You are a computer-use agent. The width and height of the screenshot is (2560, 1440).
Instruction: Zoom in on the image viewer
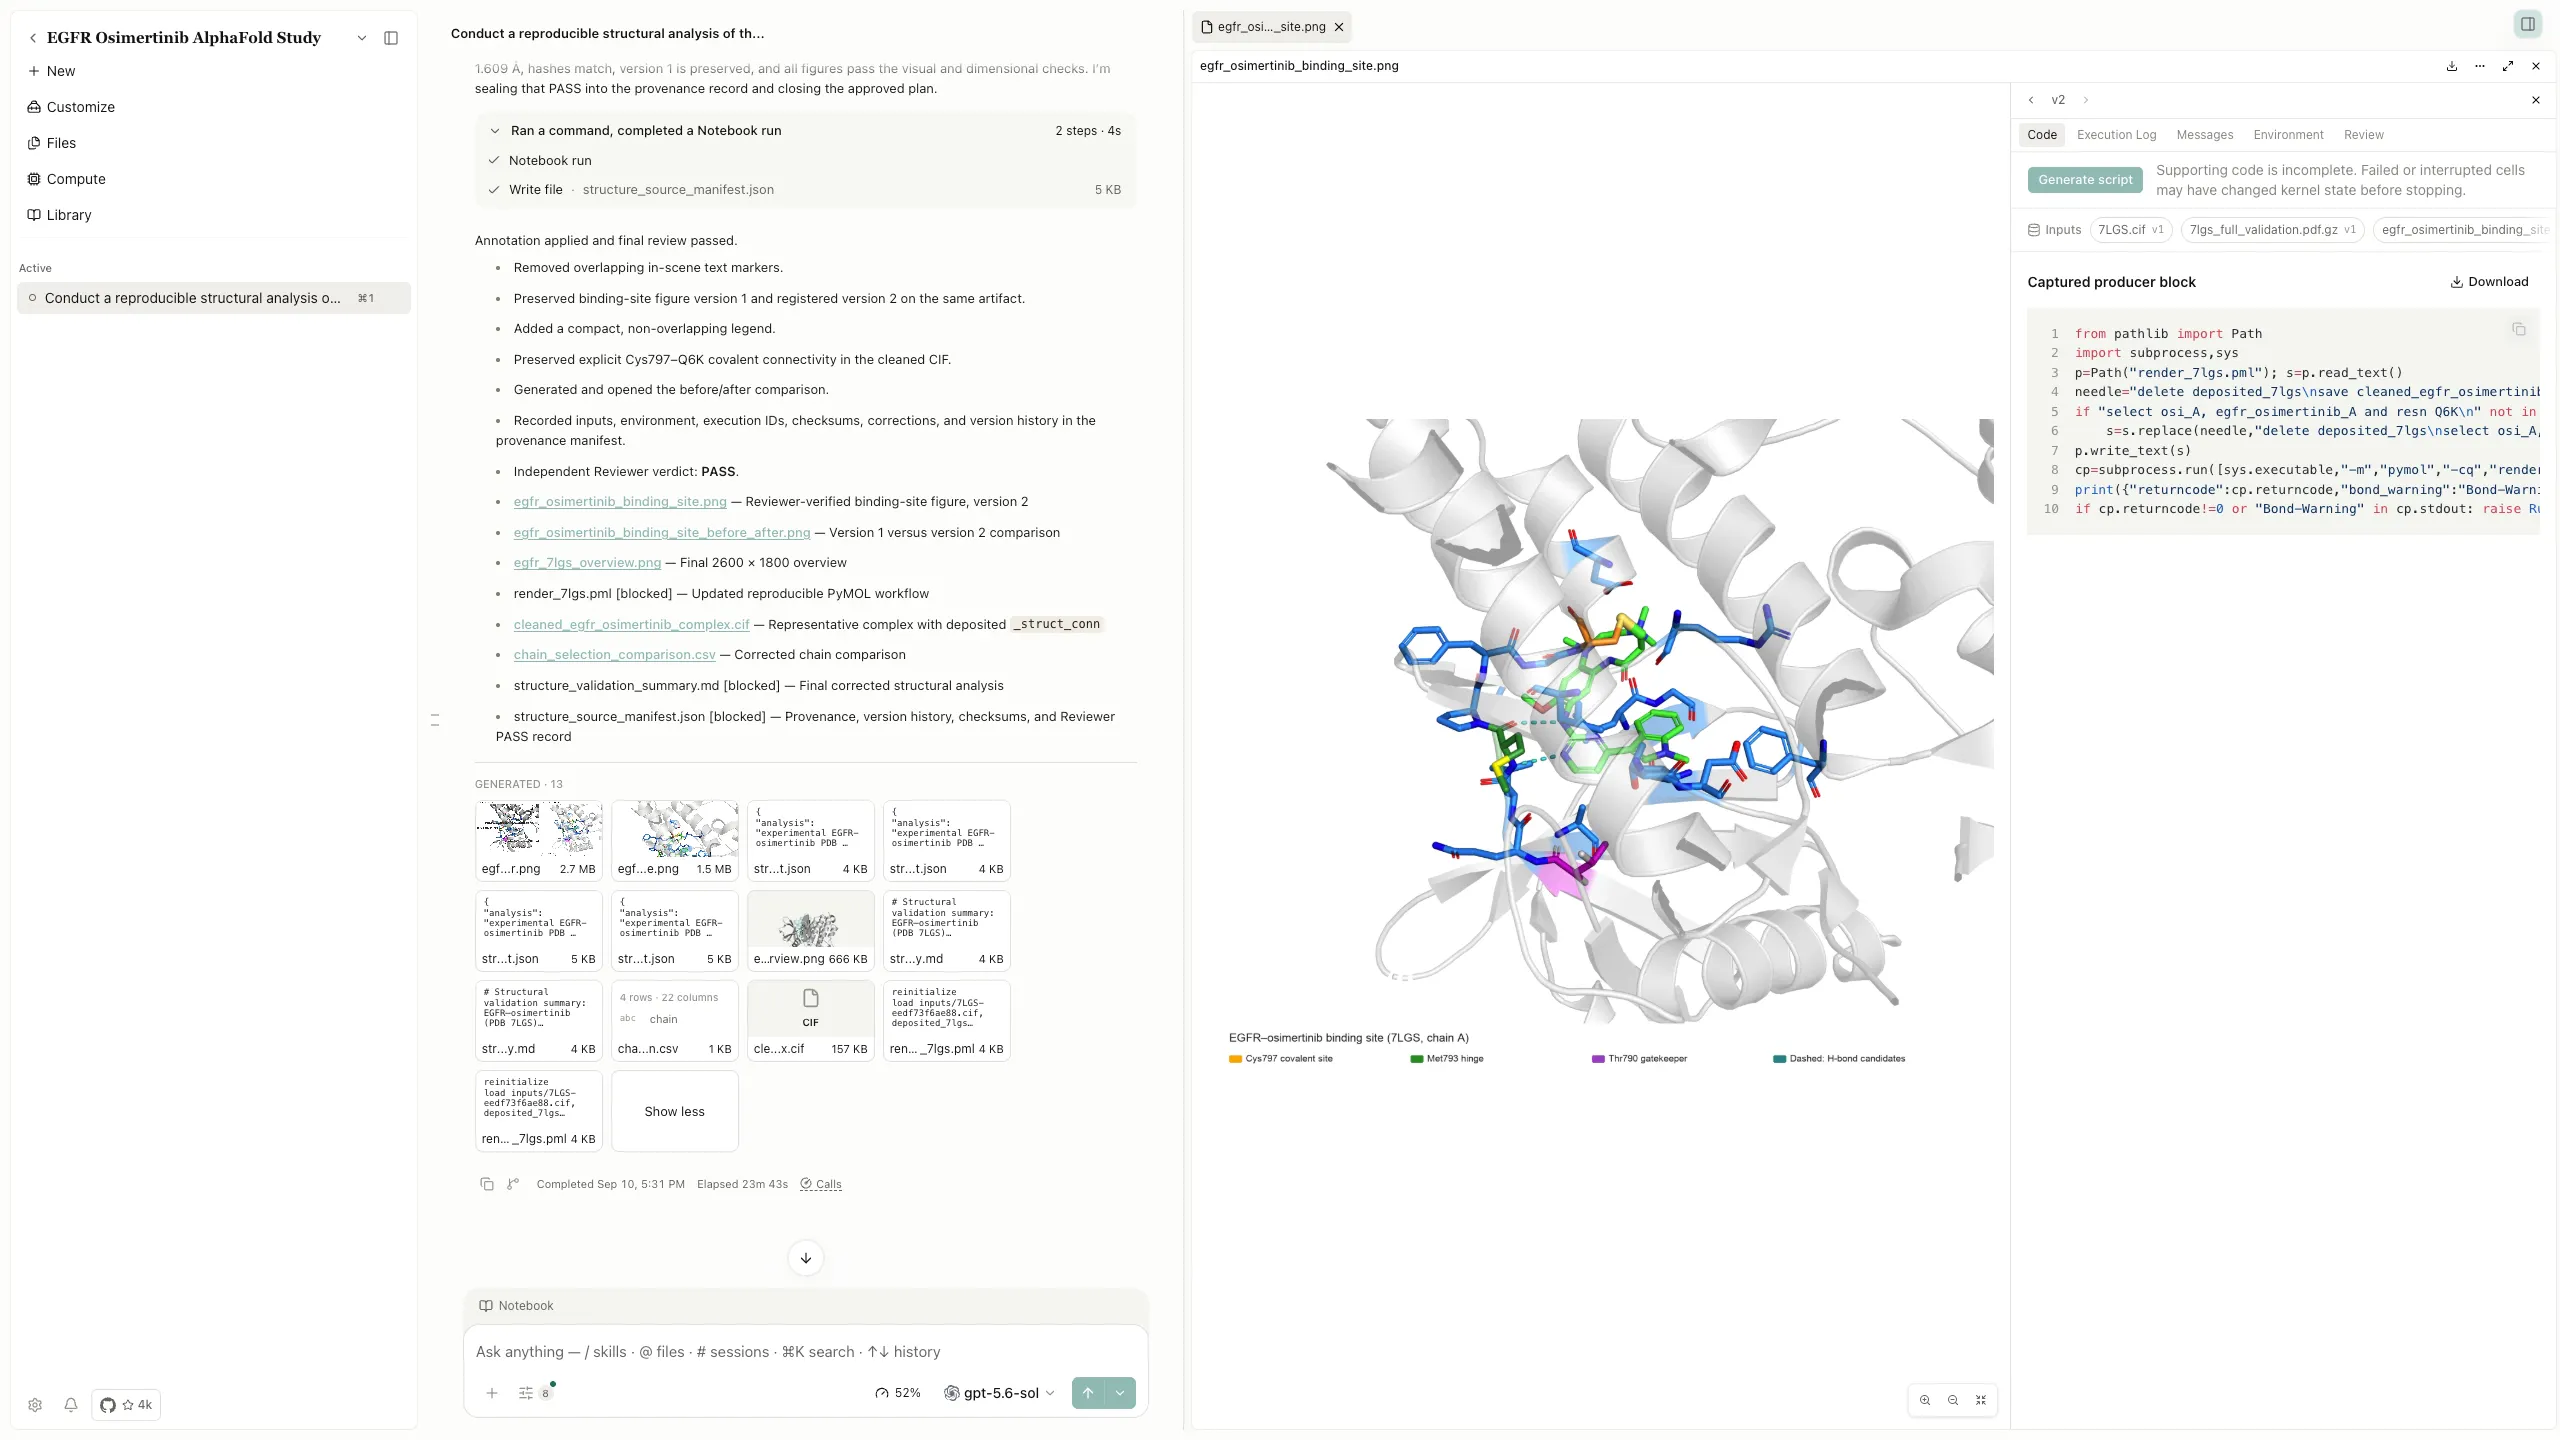coord(1925,1400)
